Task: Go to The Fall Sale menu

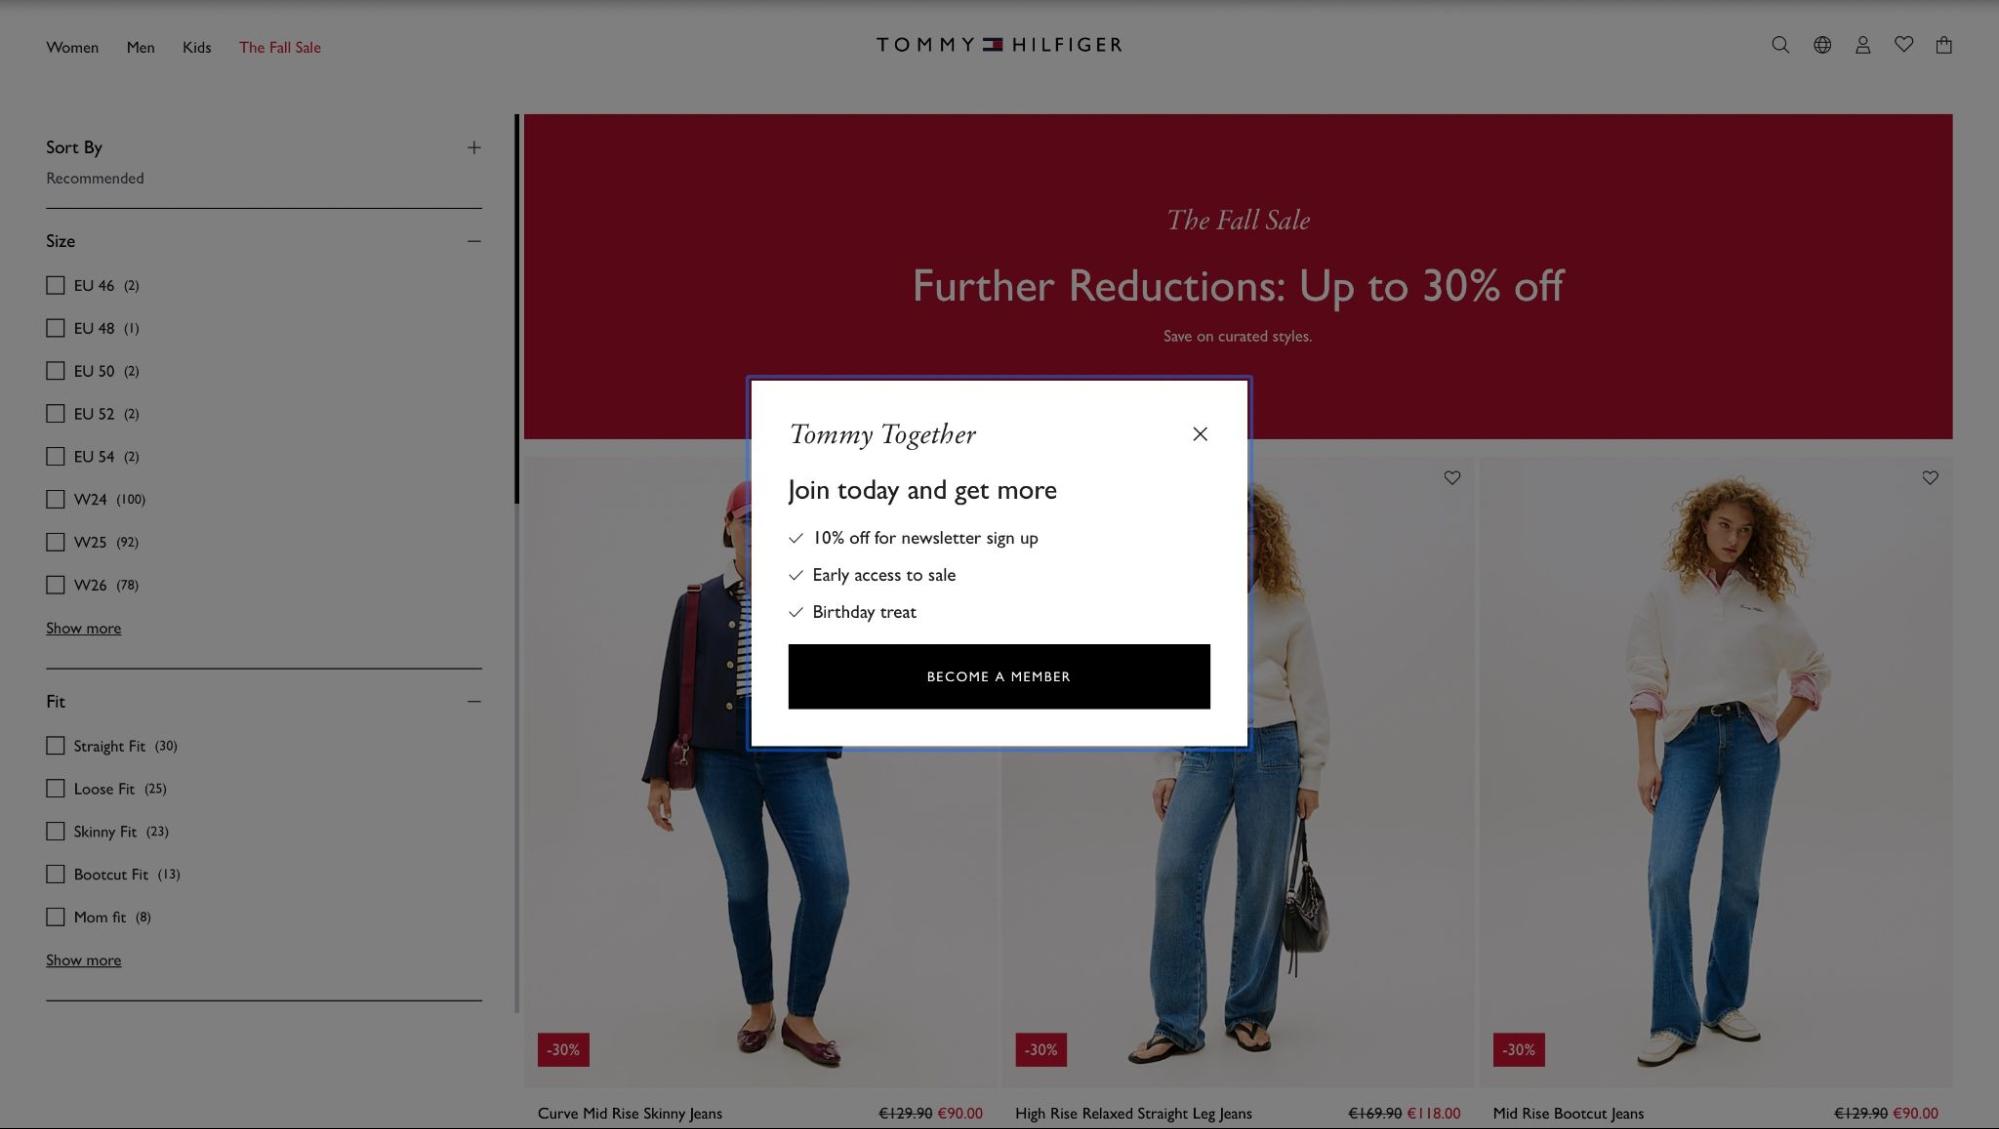Action: [280, 47]
